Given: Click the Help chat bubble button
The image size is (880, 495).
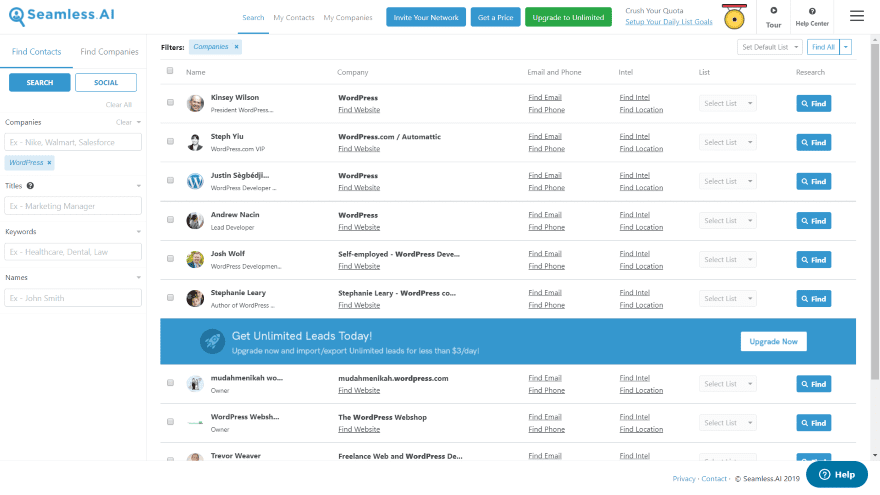Looking at the screenshot, I should [x=837, y=475].
